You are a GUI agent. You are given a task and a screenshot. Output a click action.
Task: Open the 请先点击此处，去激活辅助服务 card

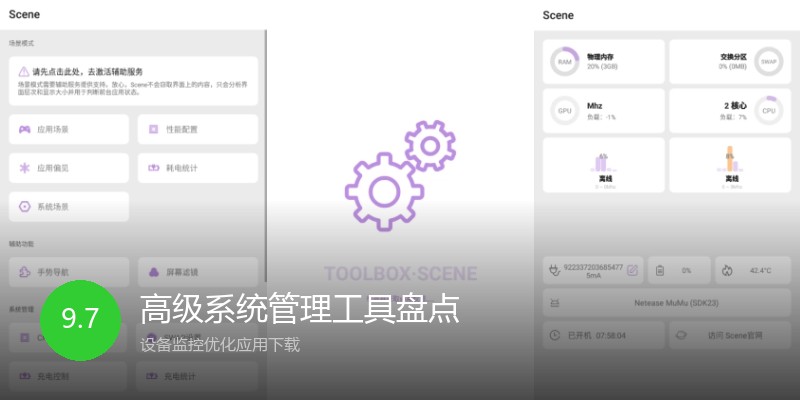[x=133, y=81]
